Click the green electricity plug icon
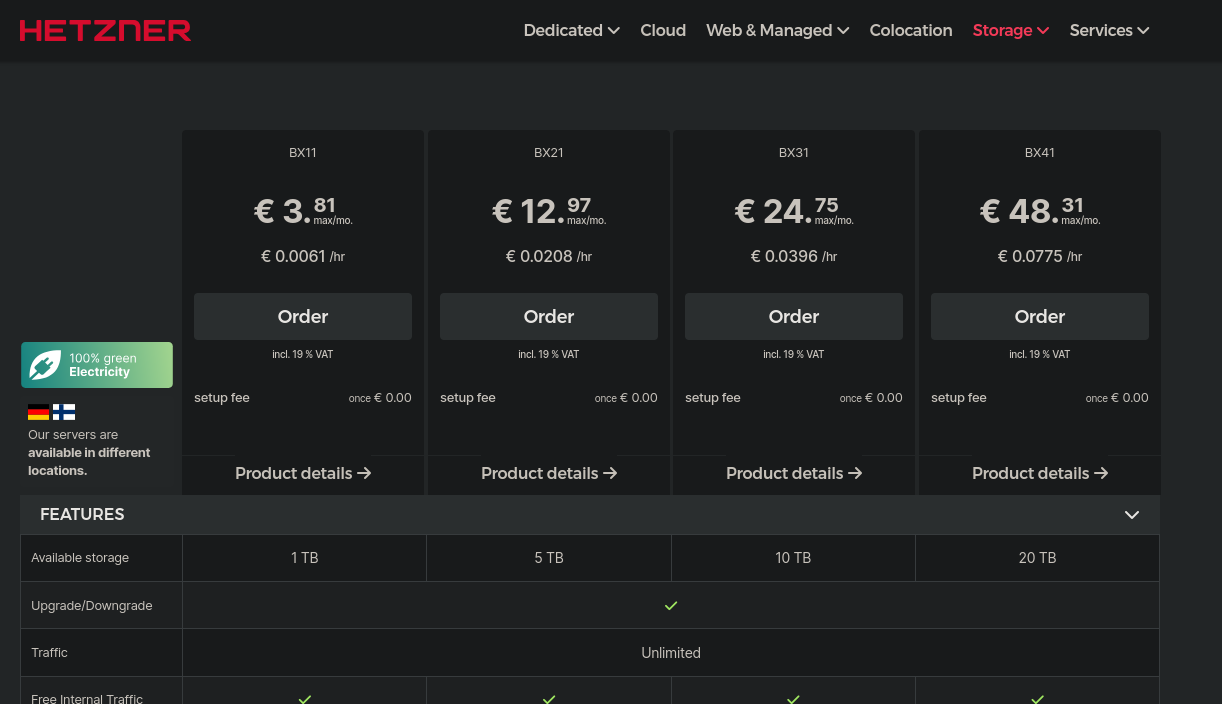 [44, 365]
